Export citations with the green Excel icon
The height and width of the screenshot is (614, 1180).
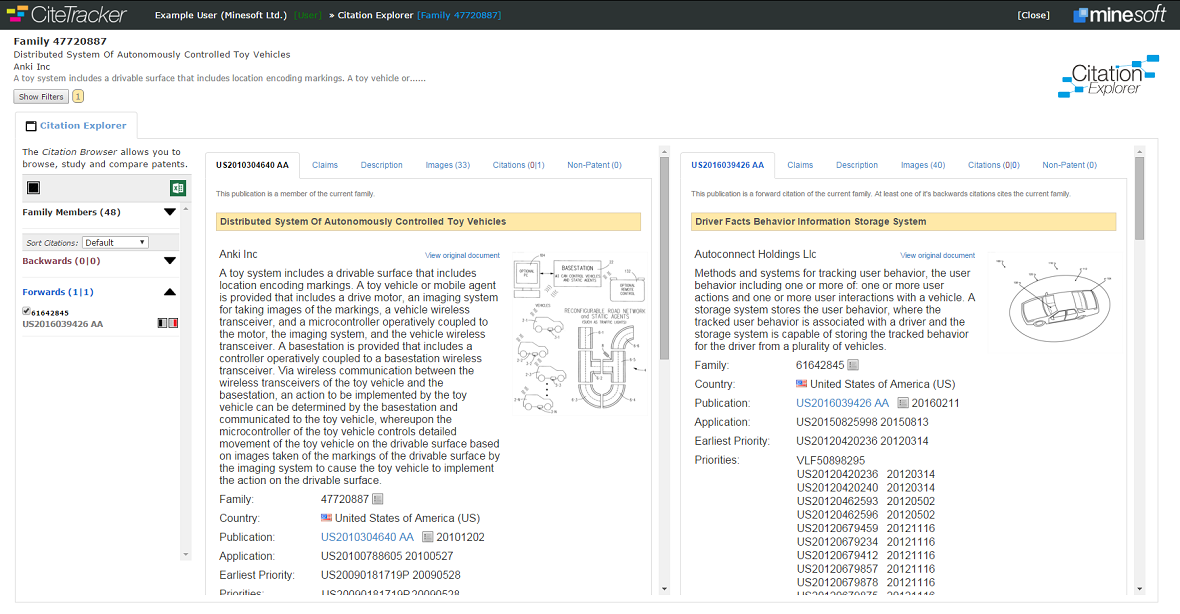pyautogui.click(x=178, y=188)
